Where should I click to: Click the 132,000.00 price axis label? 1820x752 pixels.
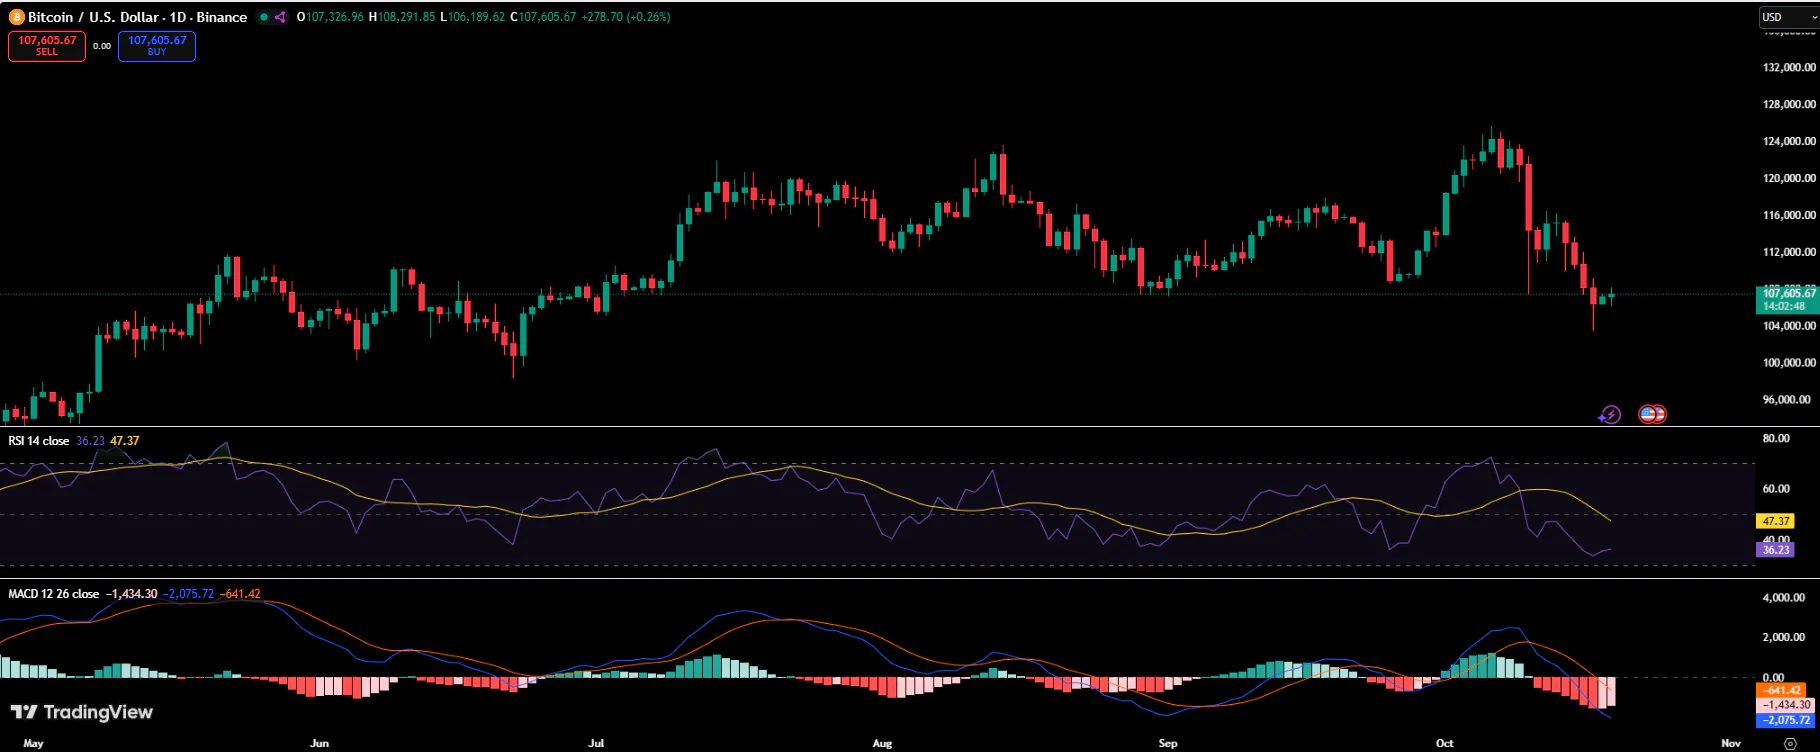[1789, 68]
